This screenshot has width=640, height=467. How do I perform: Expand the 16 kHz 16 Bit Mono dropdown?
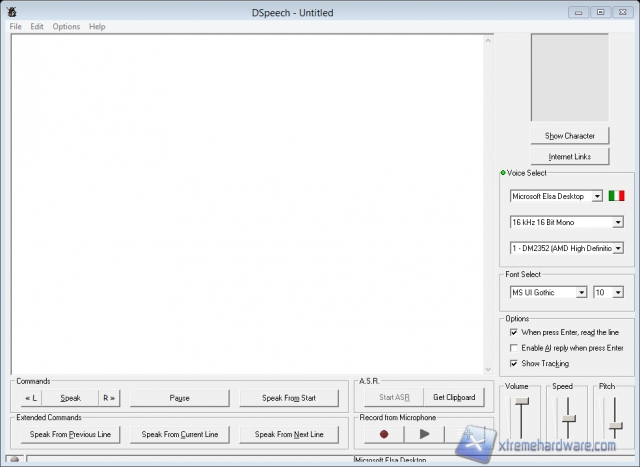tap(617, 222)
